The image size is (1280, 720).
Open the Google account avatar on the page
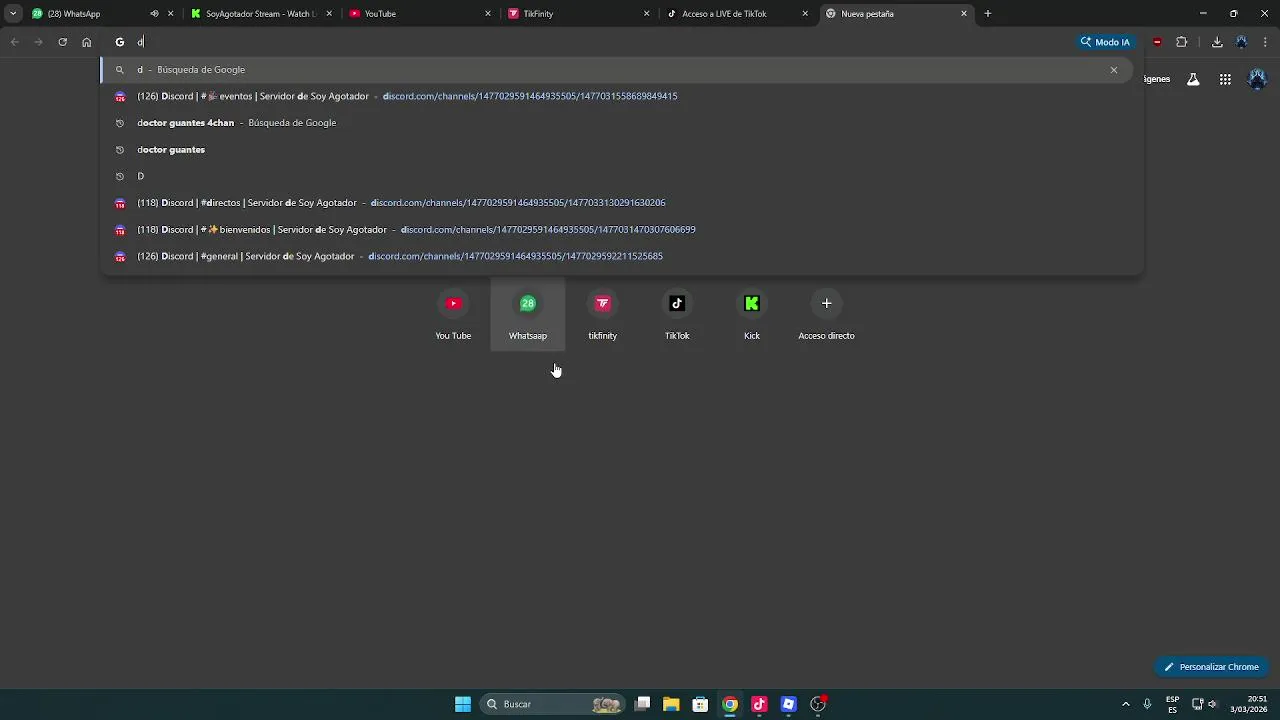coord(1258,79)
